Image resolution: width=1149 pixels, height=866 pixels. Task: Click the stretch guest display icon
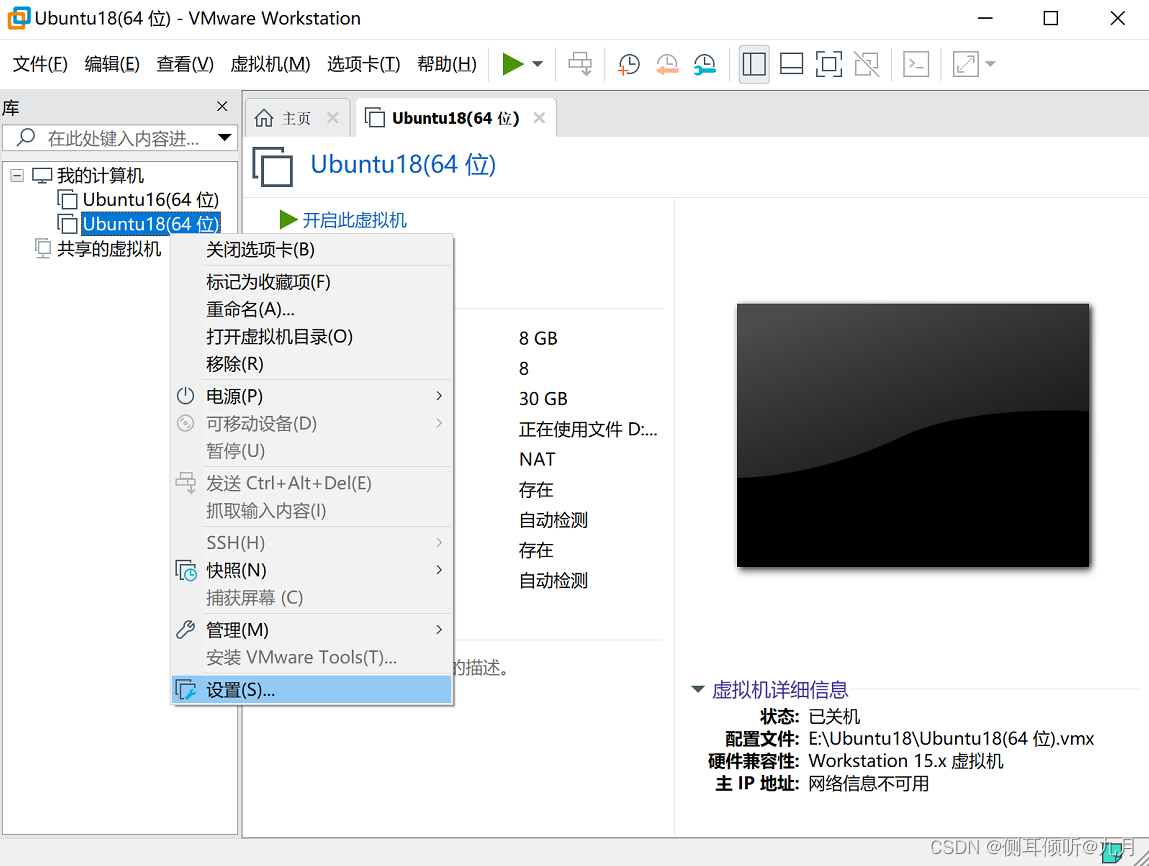click(965, 64)
